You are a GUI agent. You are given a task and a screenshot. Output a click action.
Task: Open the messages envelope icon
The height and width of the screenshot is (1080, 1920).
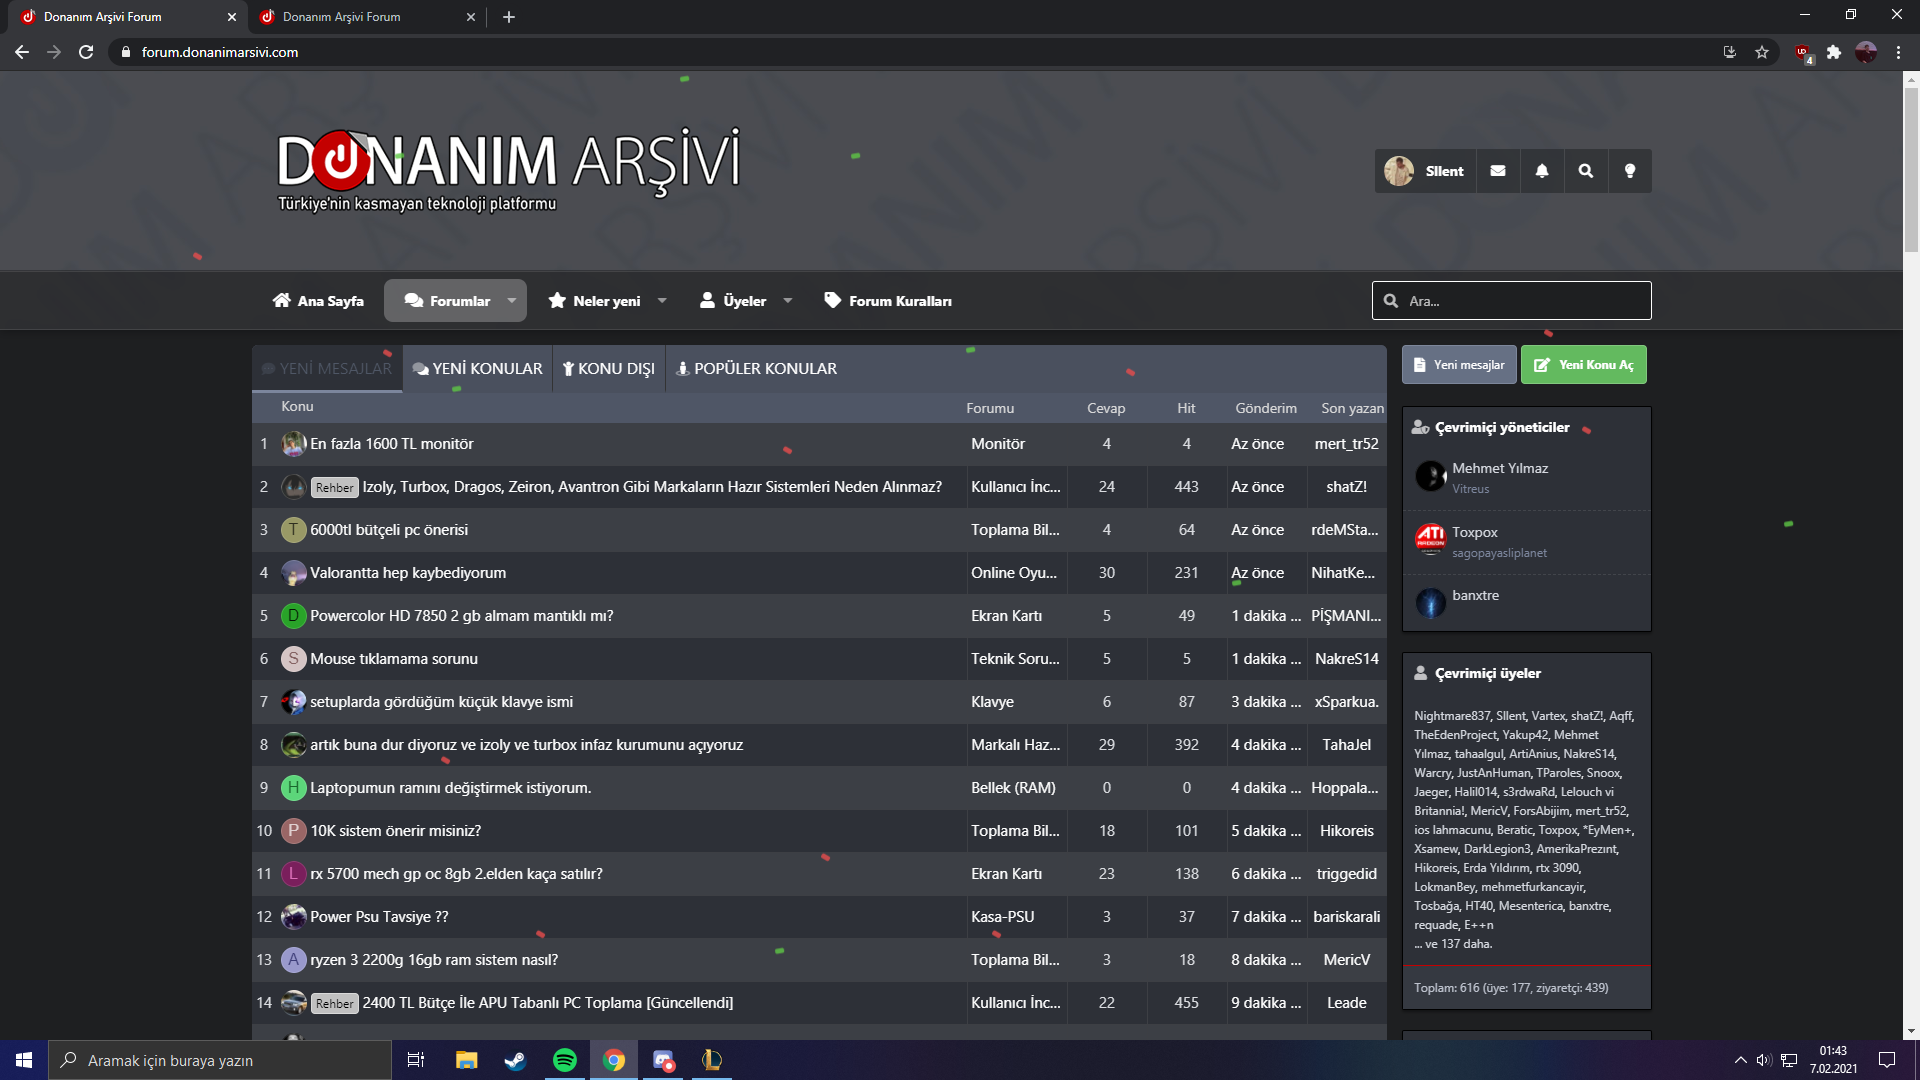[1497, 171]
